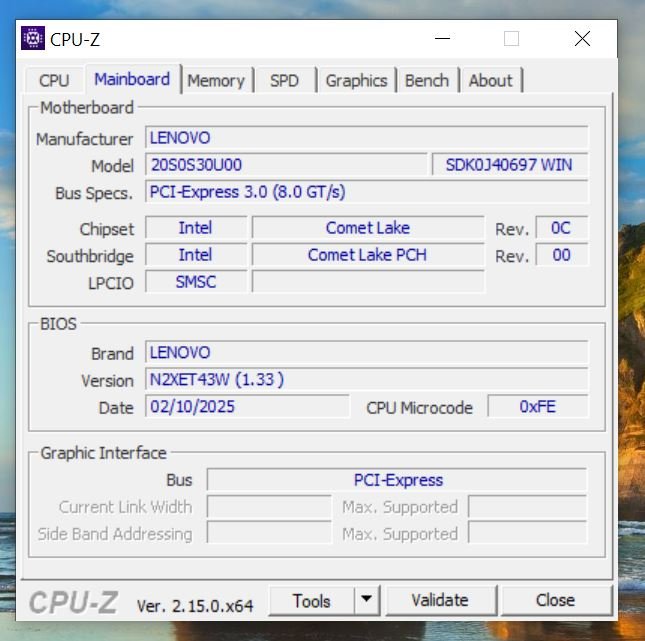Click the Graphic Interface Bus PCI-Express field
This screenshot has height=641, width=645.
tap(397, 480)
